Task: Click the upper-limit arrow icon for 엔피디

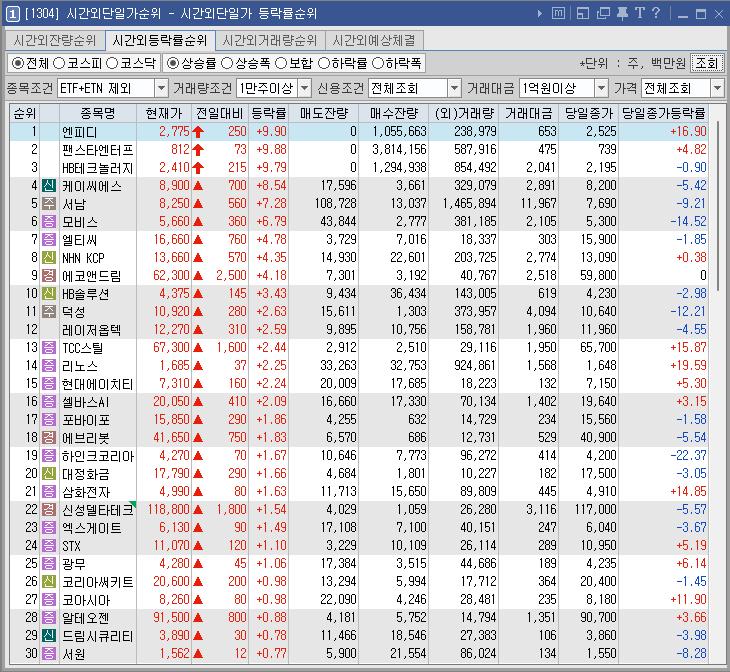Action: coord(198,132)
